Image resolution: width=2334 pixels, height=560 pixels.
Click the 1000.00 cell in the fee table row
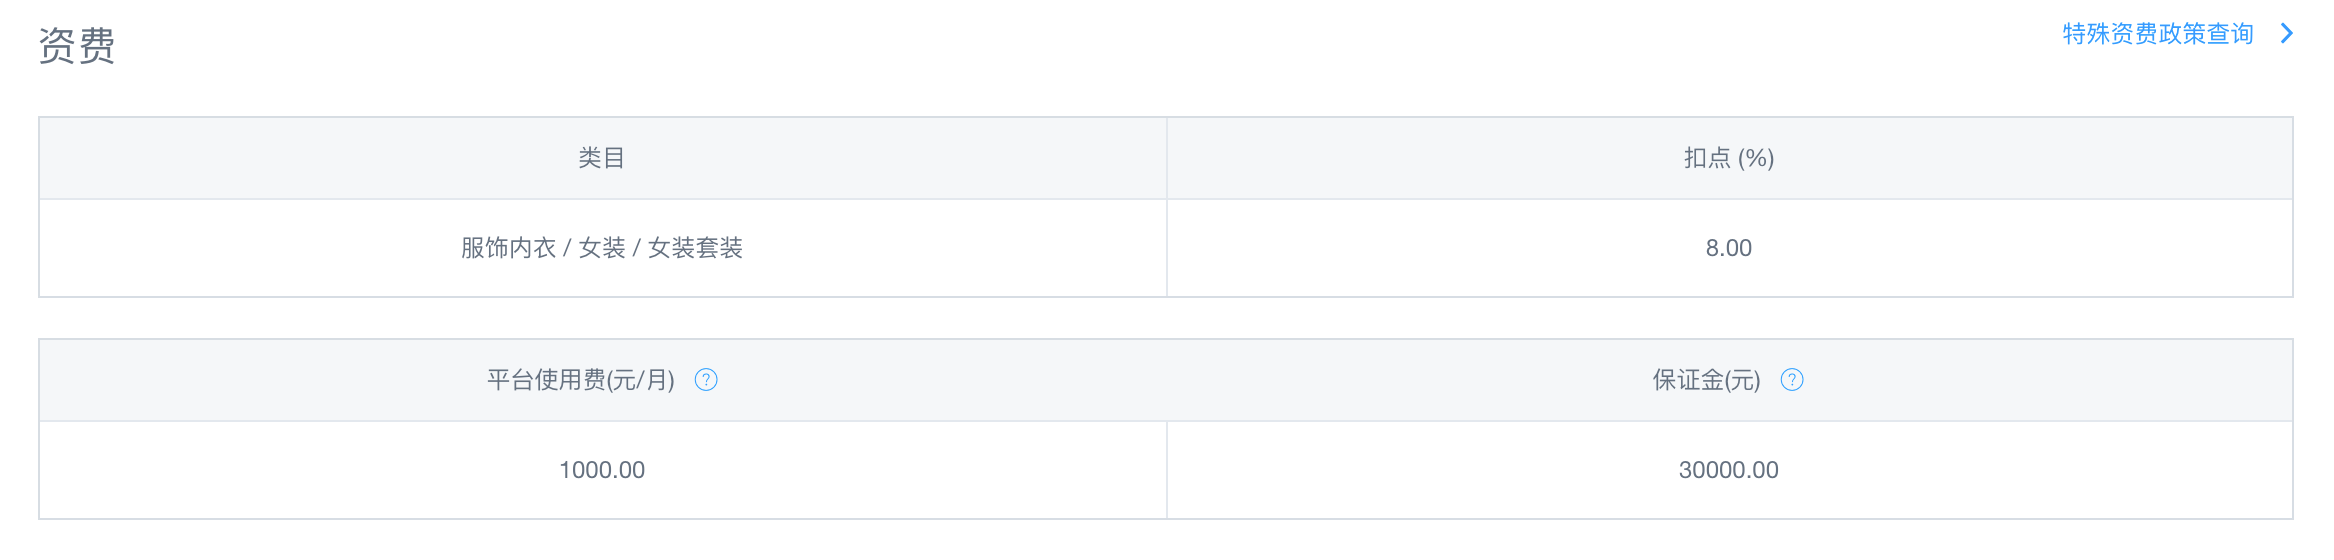pos(602,470)
